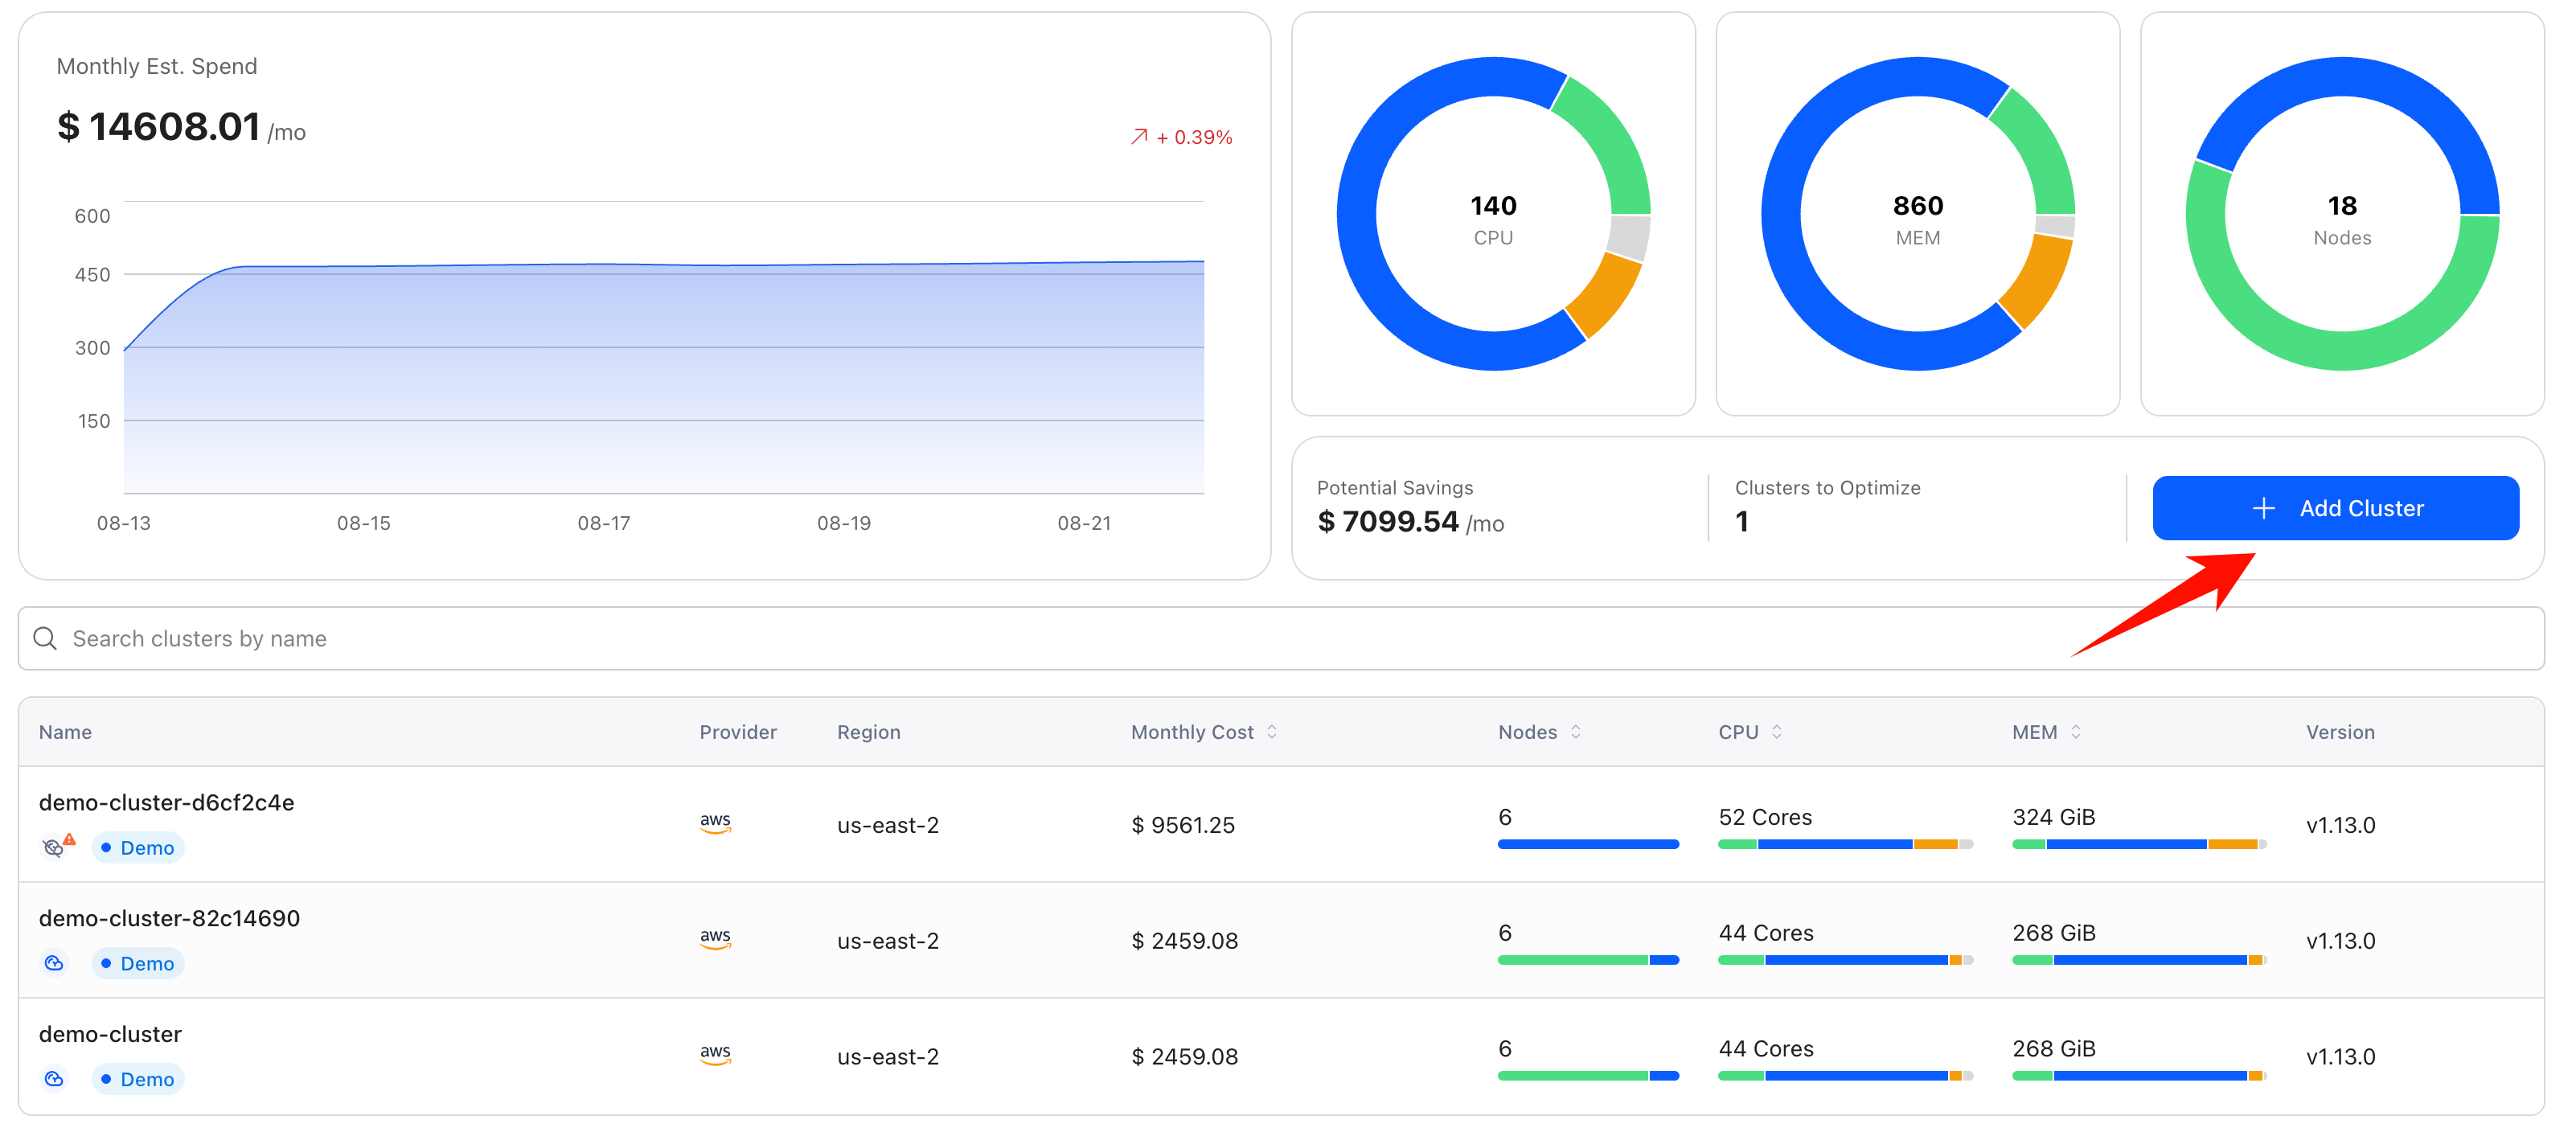Open the demo-cluster-d6cf2c4e cluster link
The width and height of the screenshot is (2576, 1124).
[x=166, y=802]
